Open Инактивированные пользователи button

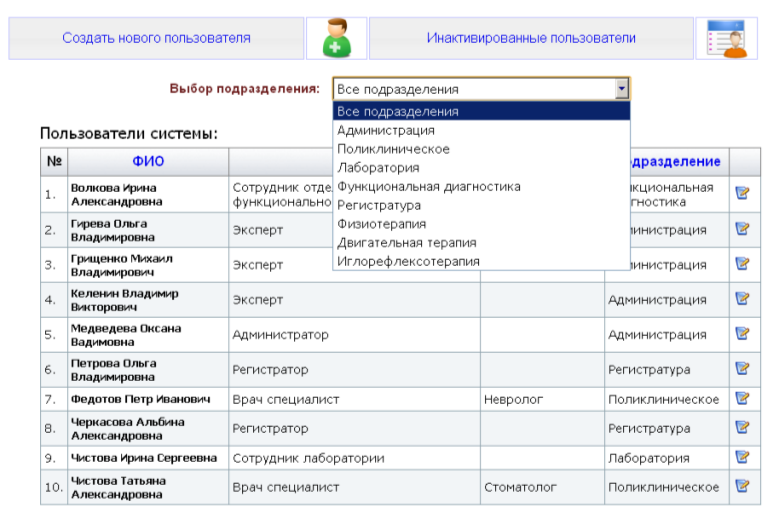click(531, 39)
